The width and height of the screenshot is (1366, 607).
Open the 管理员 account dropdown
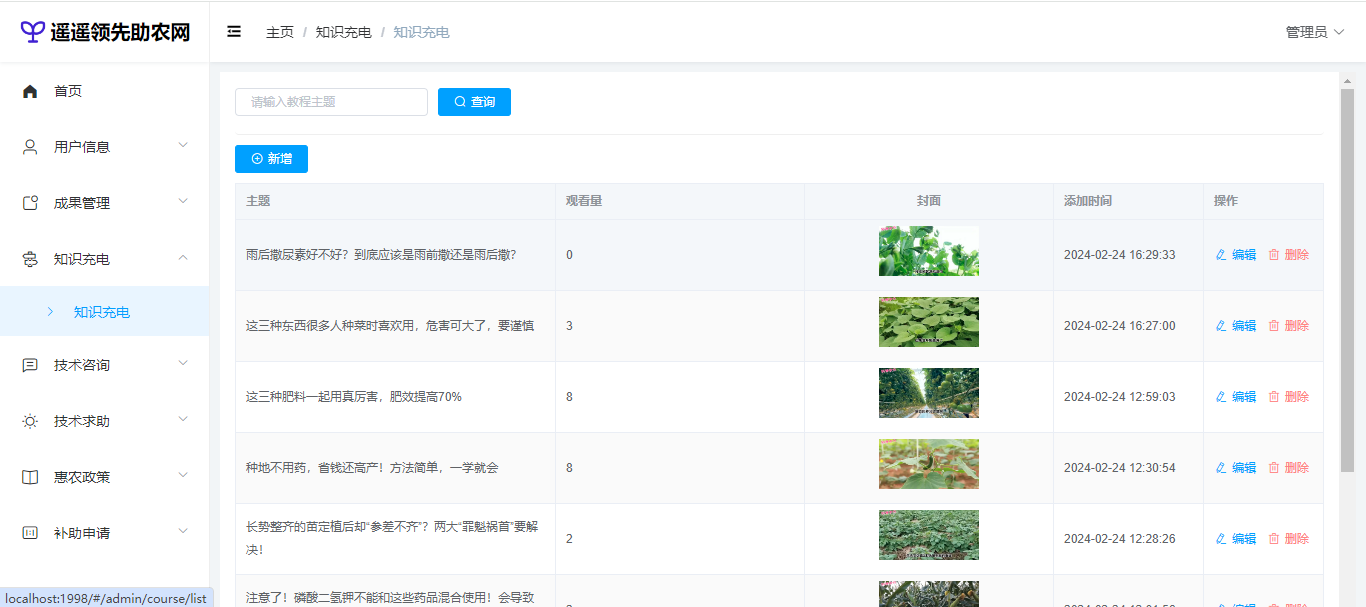pyautogui.click(x=1314, y=32)
